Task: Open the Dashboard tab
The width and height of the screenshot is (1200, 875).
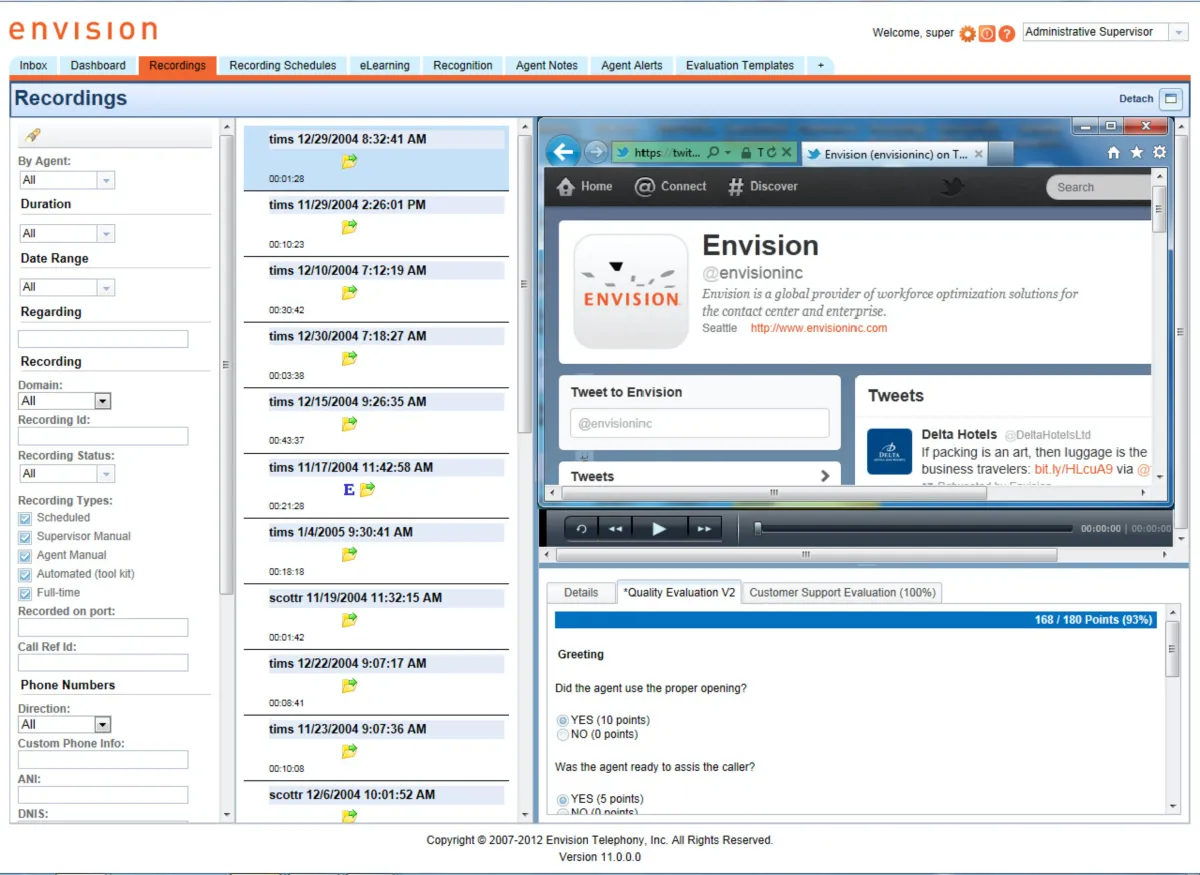Action: [x=98, y=66]
